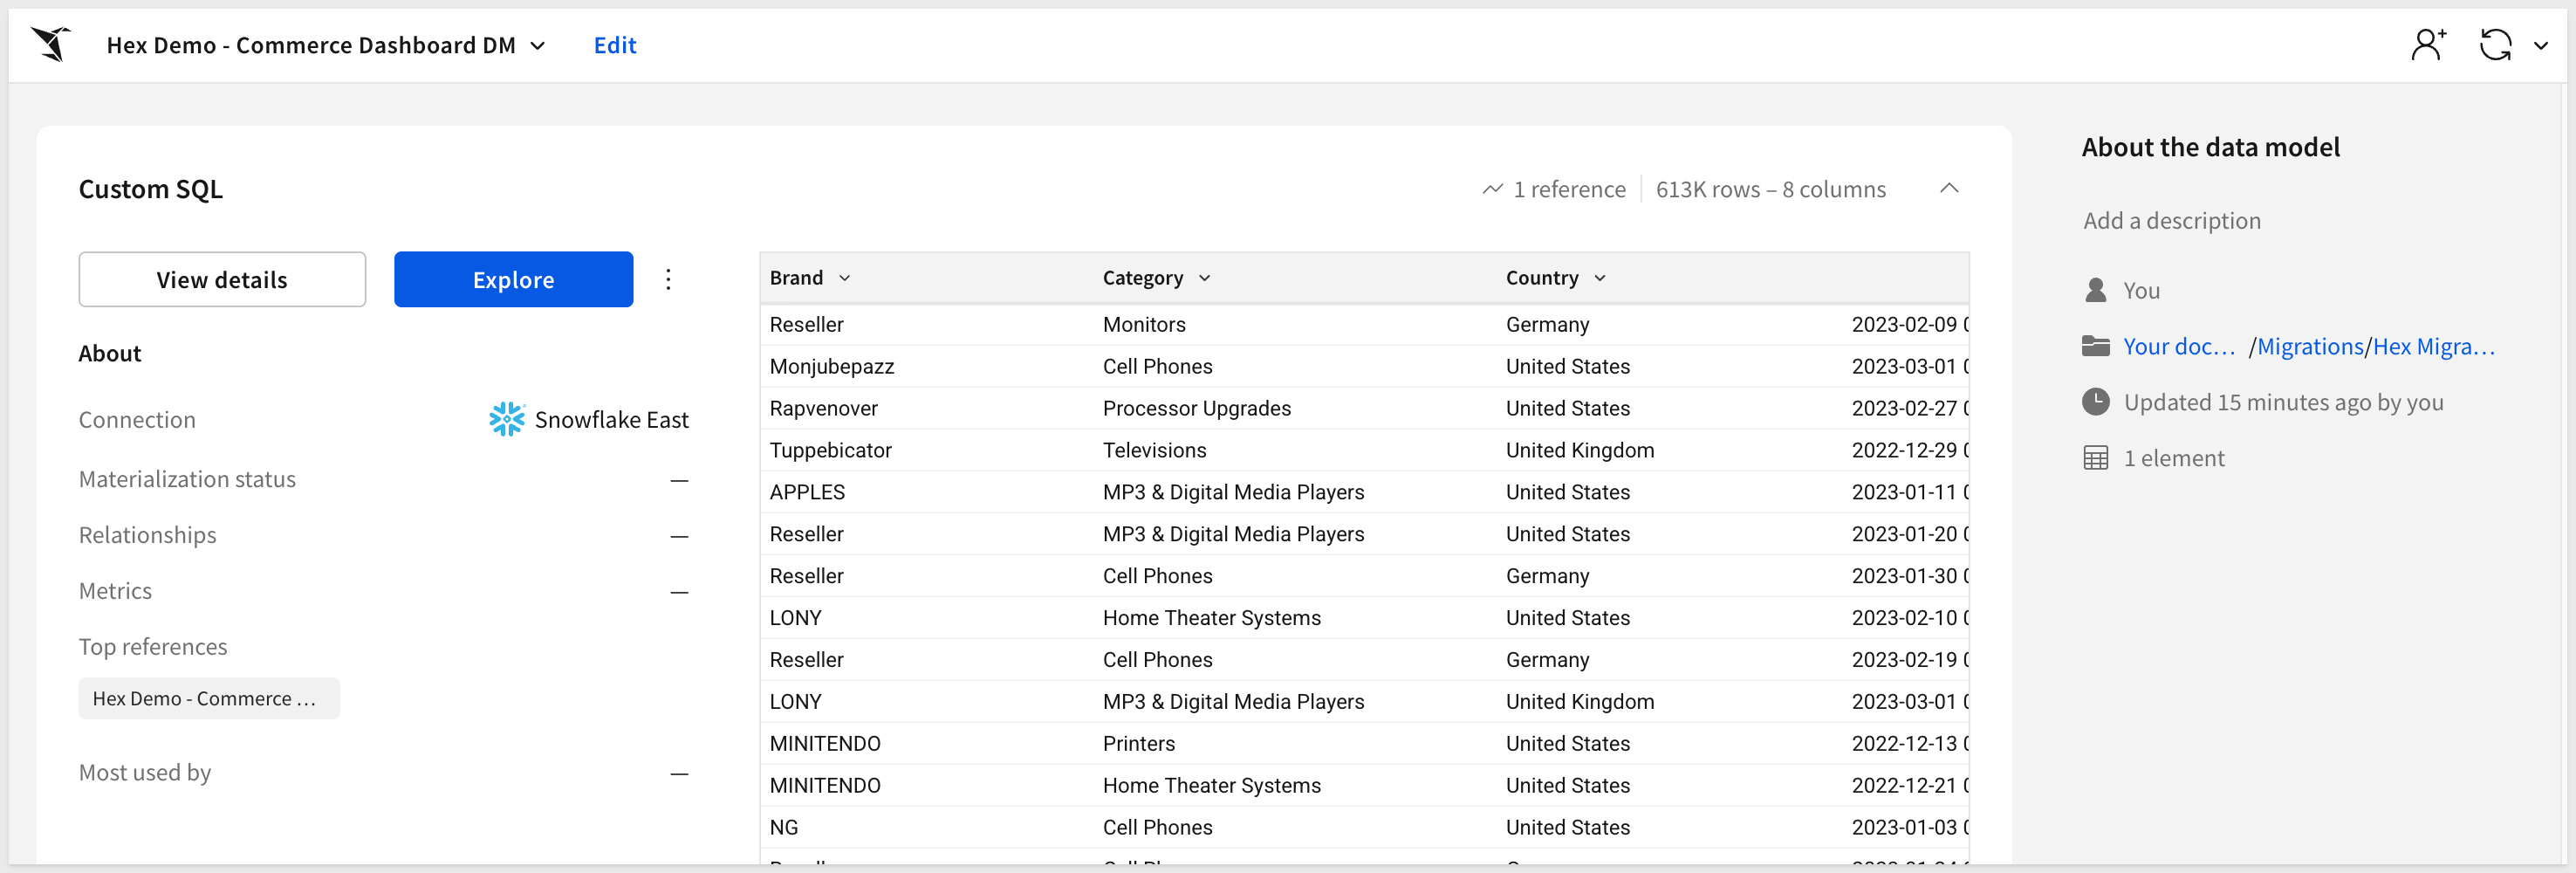The image size is (2576, 873).
Task: Click the 2022-12-29 date cell
Action: coord(1908,450)
